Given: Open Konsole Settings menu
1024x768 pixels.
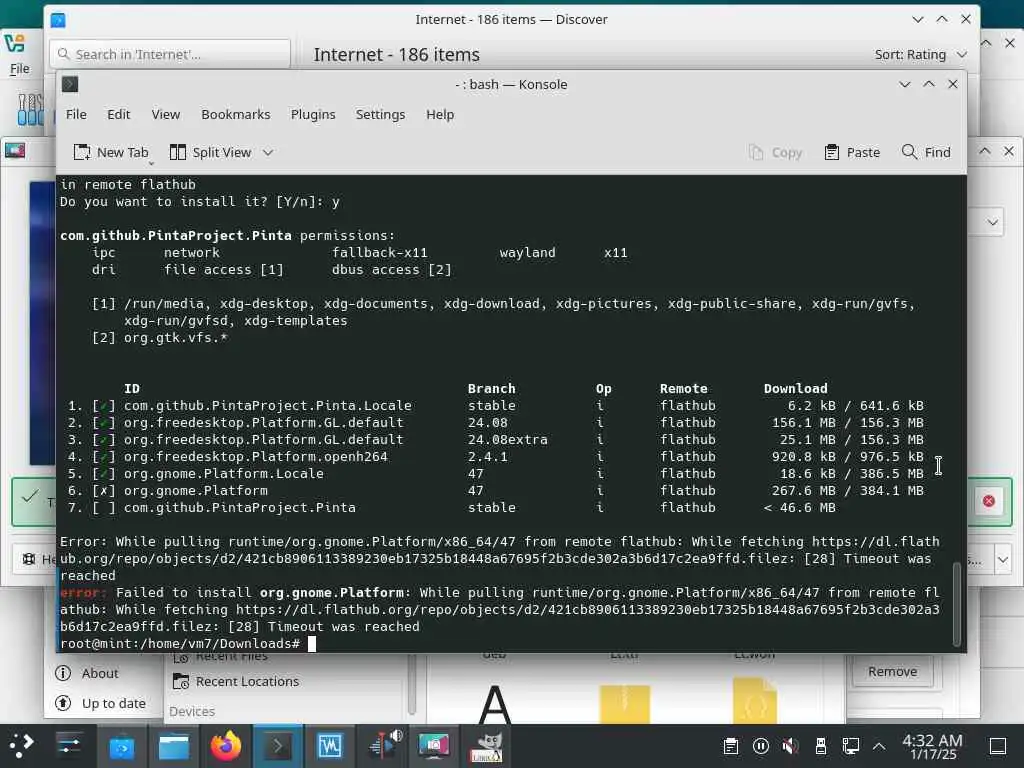Looking at the screenshot, I should tap(380, 114).
